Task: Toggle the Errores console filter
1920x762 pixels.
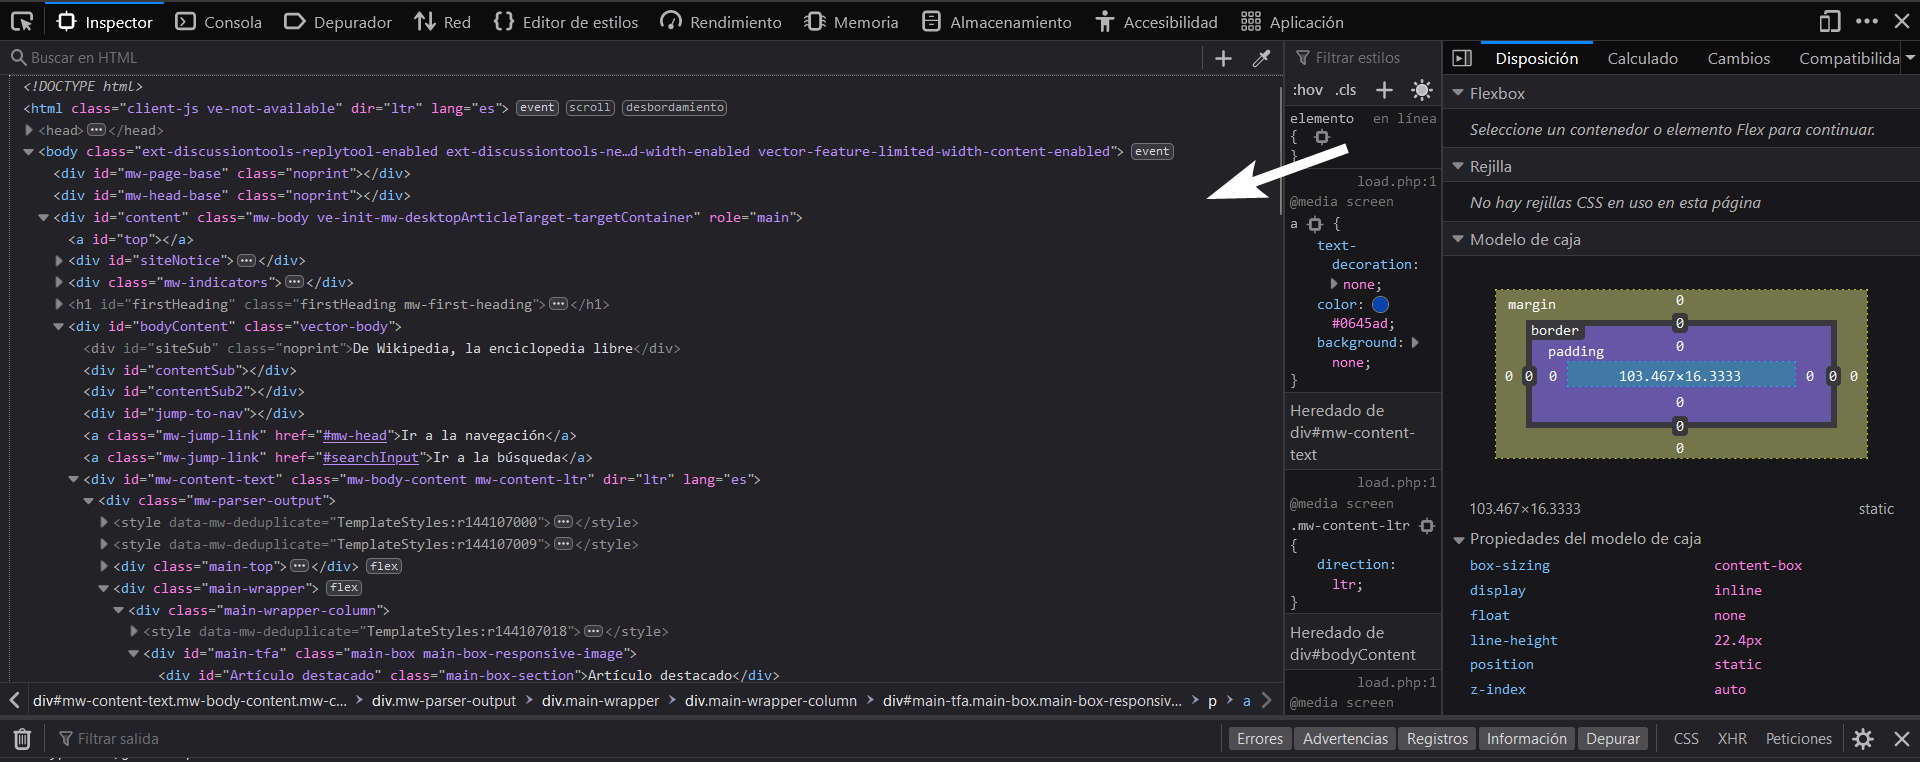Action: (1259, 739)
